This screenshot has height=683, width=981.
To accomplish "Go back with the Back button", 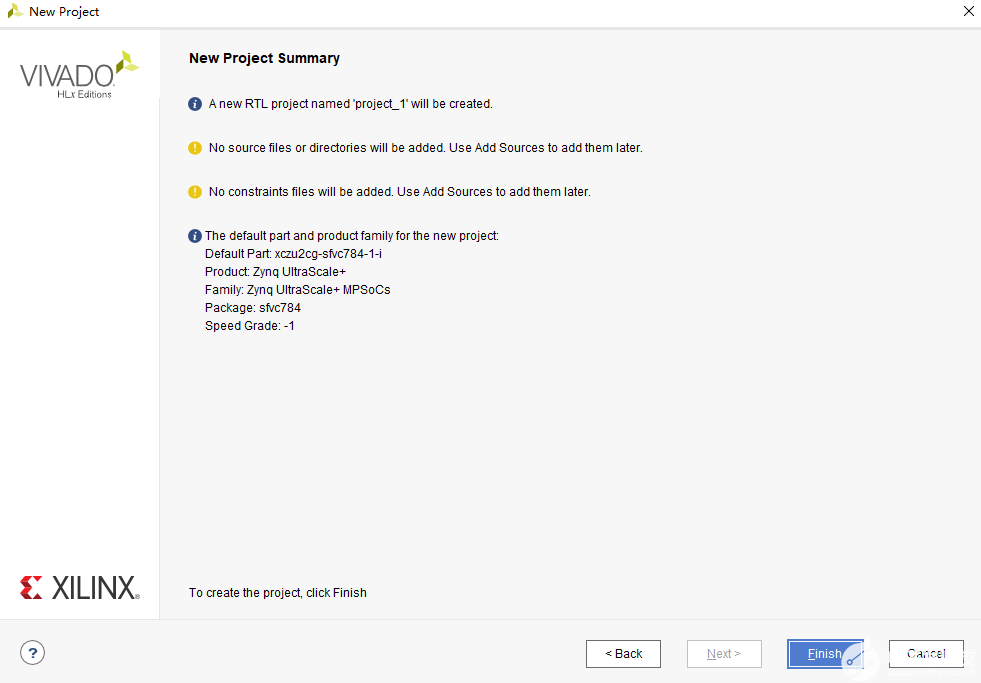I will coord(623,654).
